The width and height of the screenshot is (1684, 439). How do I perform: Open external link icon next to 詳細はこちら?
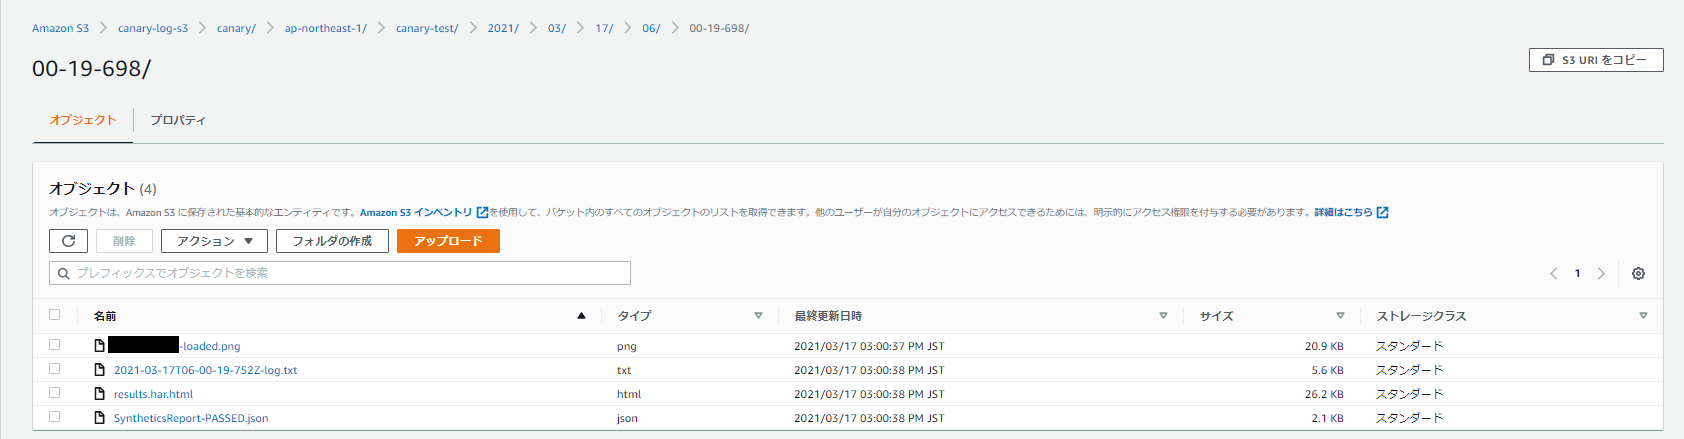click(1383, 212)
